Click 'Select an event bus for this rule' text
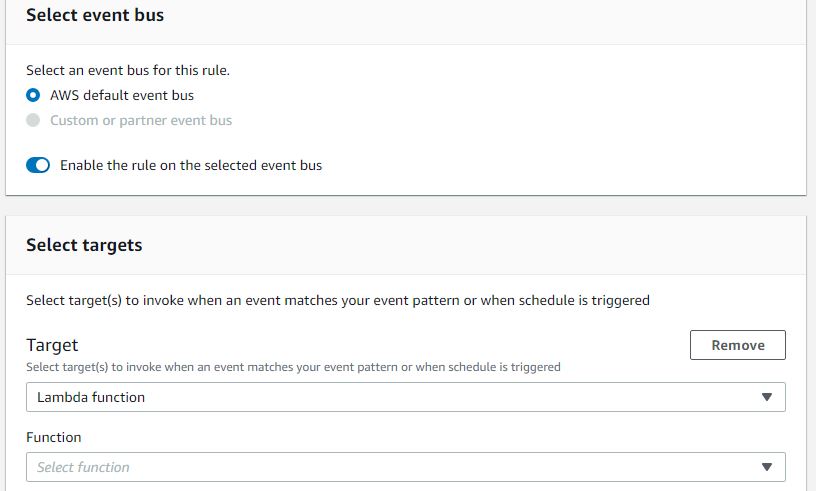The image size is (816, 491). click(128, 70)
